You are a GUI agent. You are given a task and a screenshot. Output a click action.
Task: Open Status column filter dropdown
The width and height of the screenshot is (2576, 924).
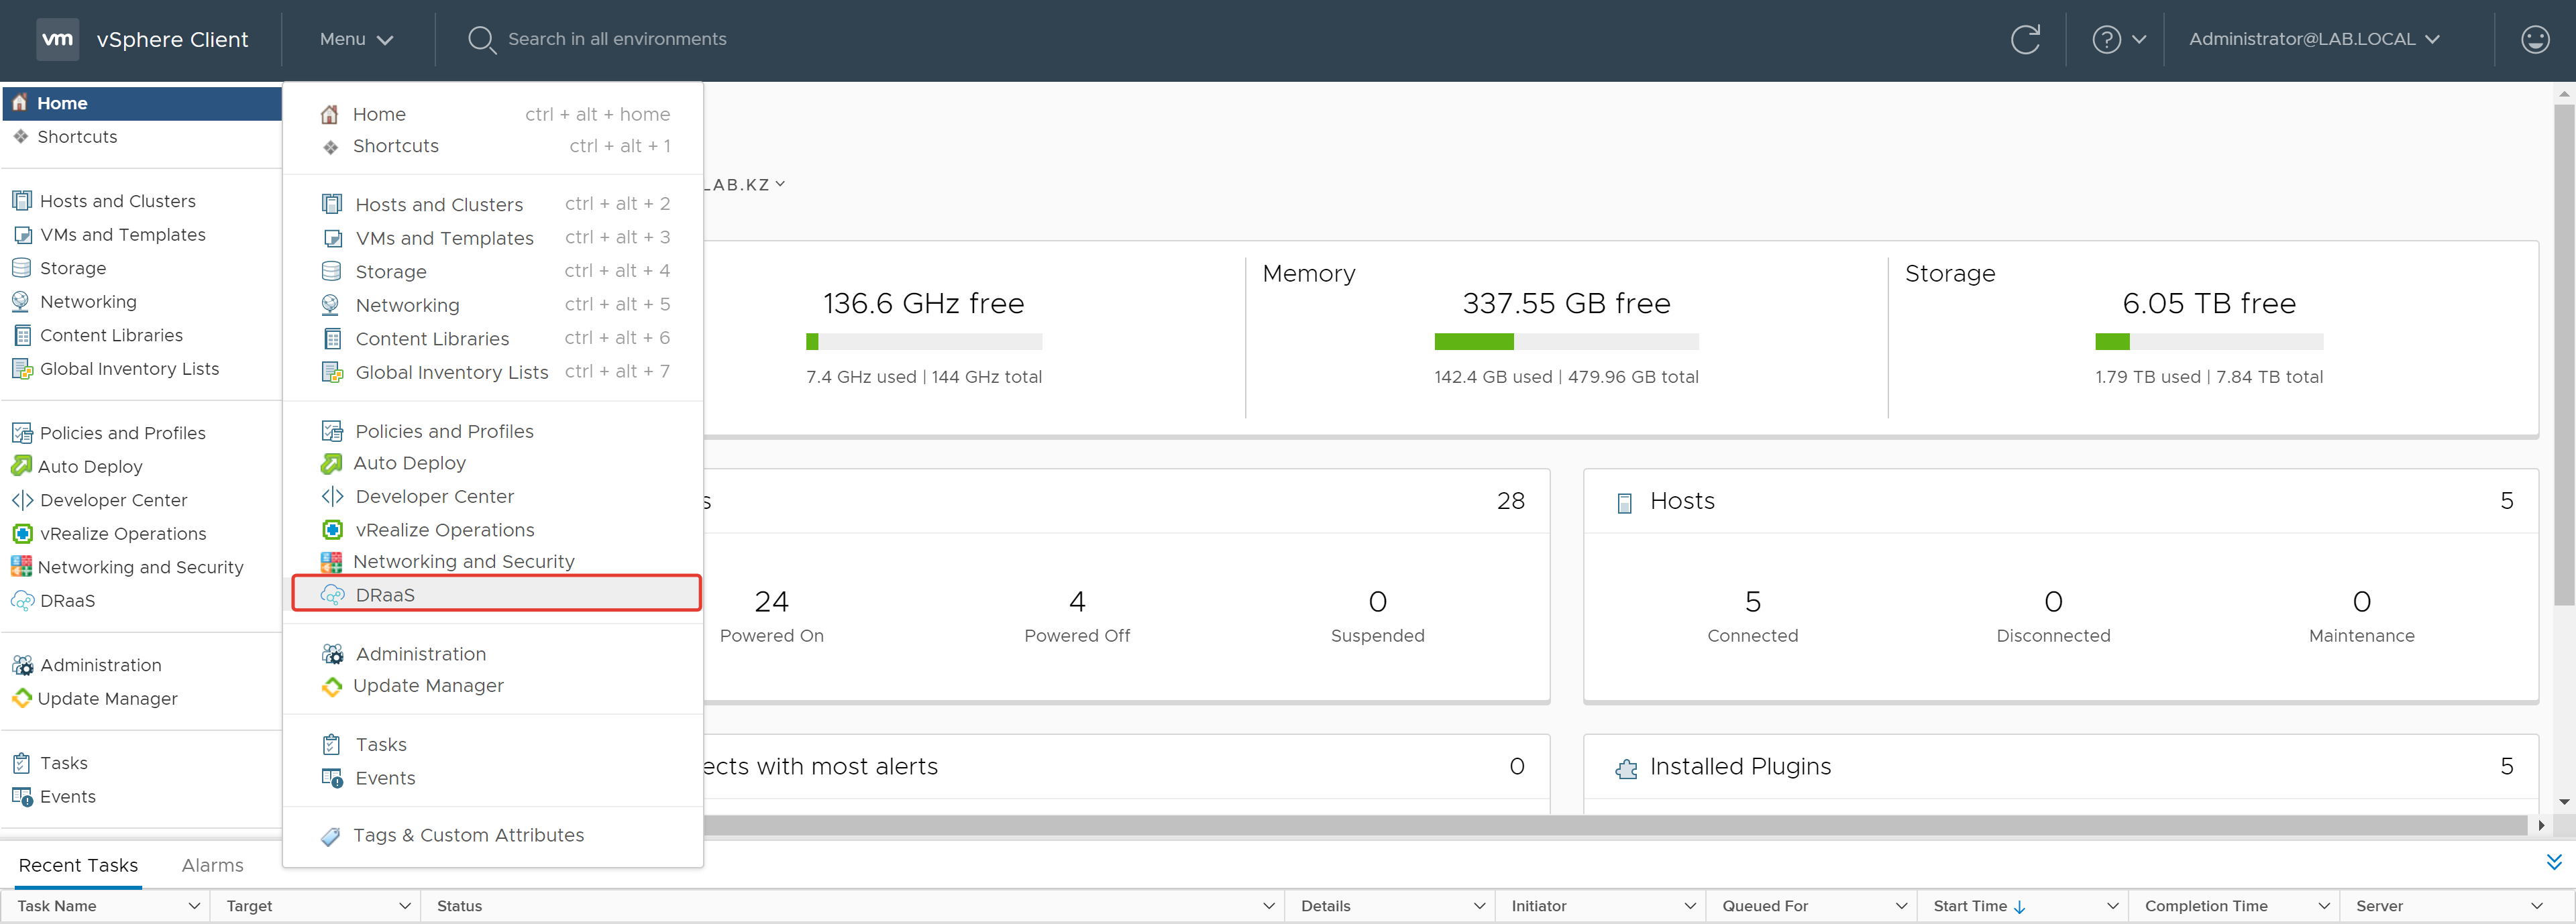coord(1269,906)
